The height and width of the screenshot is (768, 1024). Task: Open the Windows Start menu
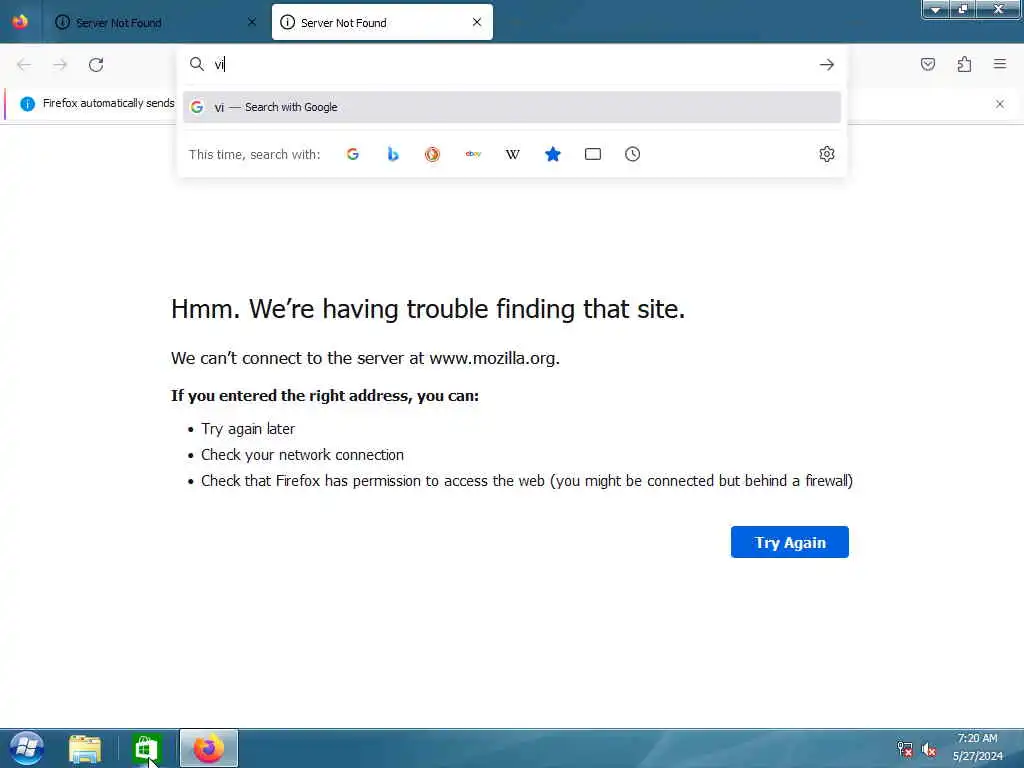(27, 748)
